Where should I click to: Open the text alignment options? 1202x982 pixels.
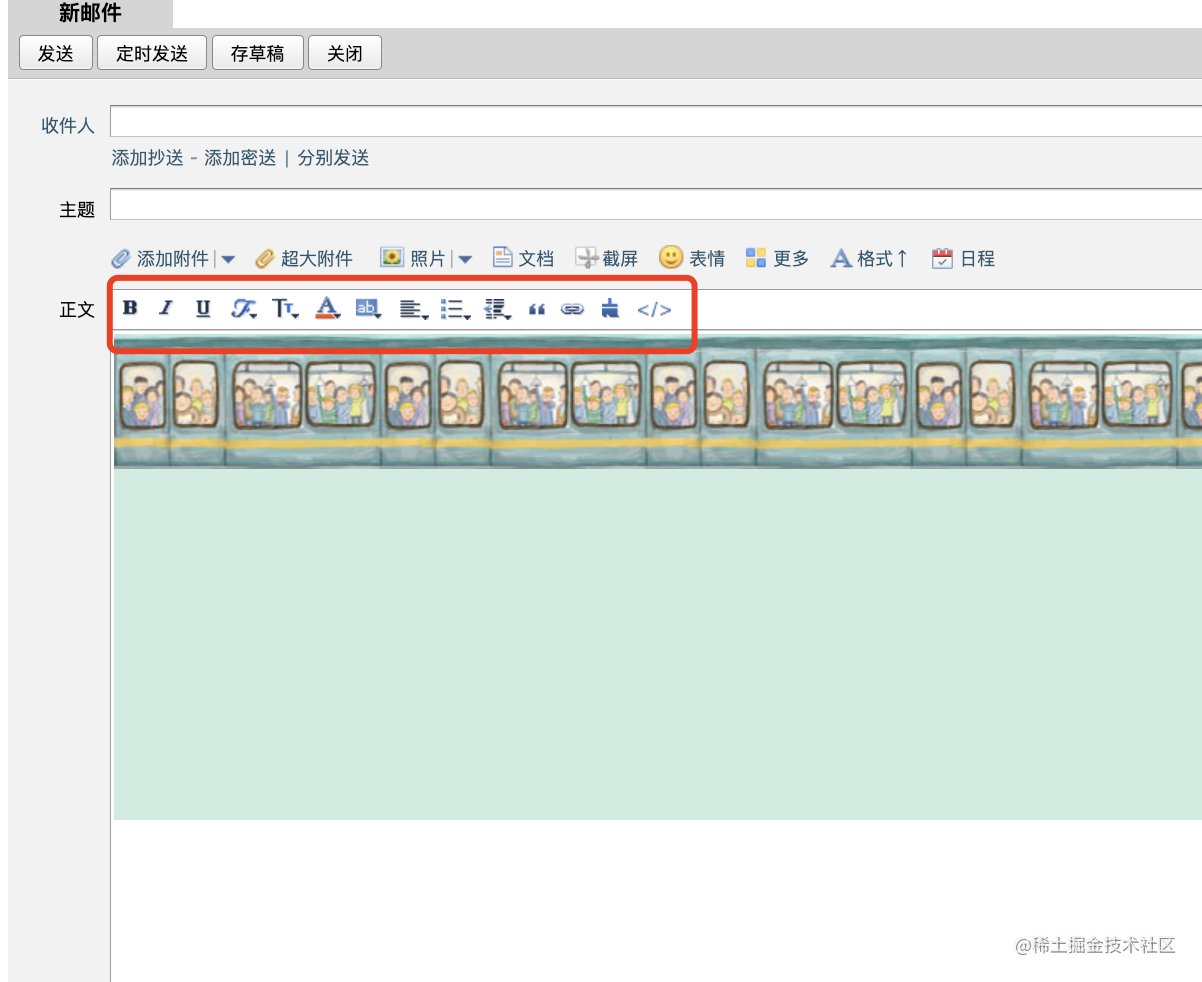click(x=413, y=309)
